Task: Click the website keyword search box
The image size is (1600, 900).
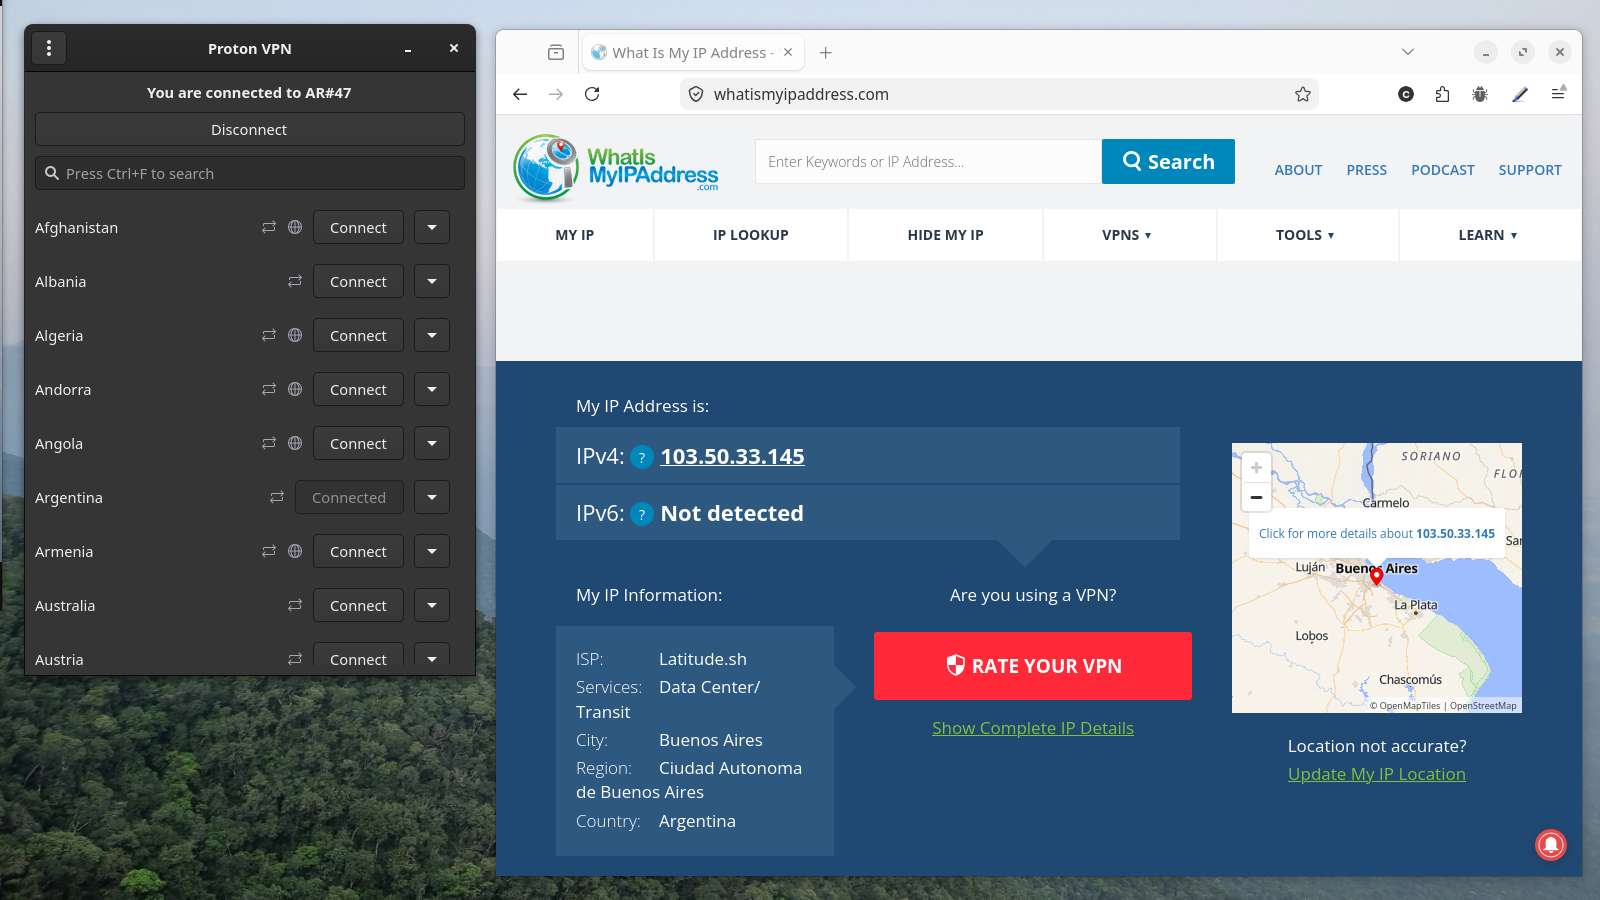Action: tap(927, 162)
